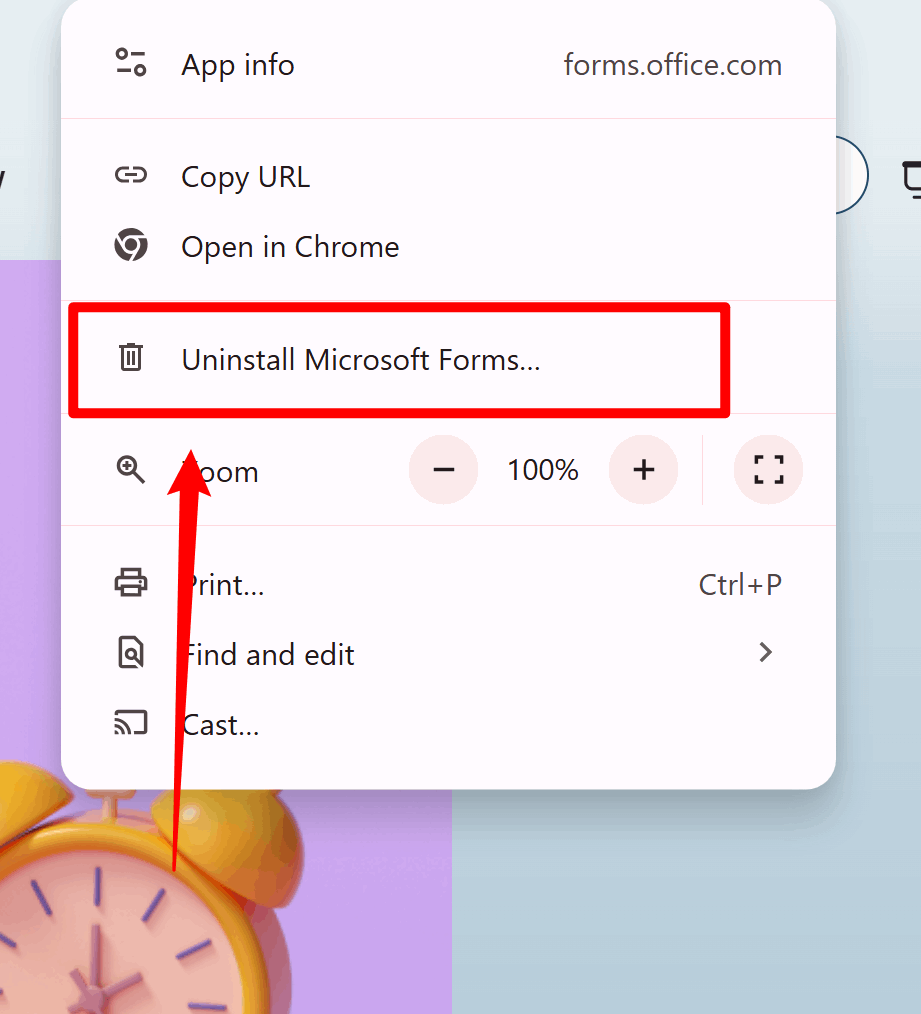Enter fullscreen with the fullscreen icon

coord(768,469)
